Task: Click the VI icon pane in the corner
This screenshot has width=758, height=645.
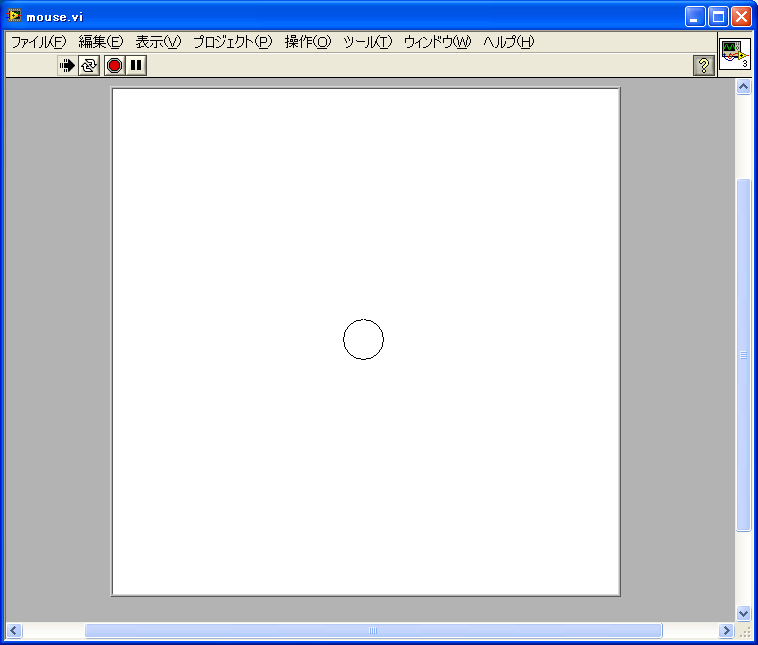Action: click(735, 54)
